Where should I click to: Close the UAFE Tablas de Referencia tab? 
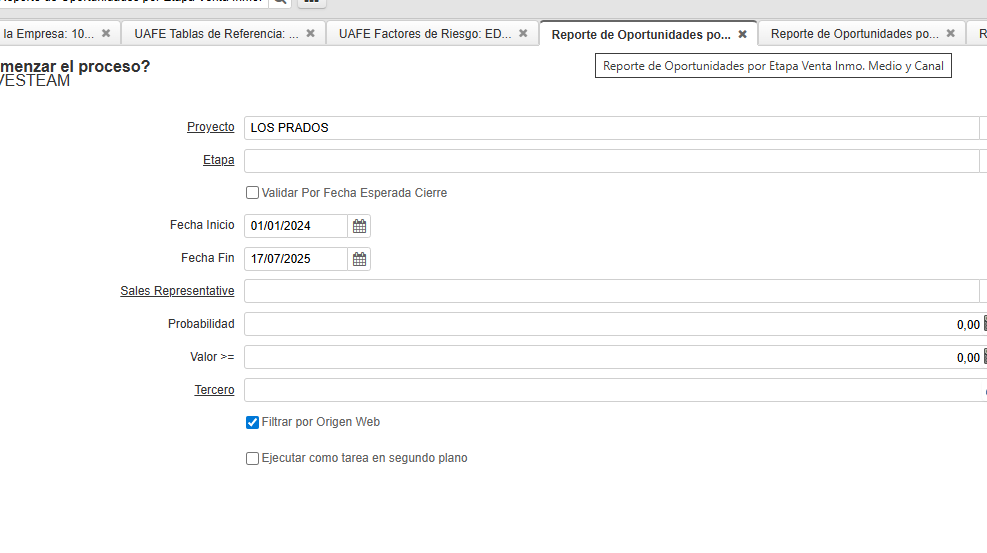310,33
